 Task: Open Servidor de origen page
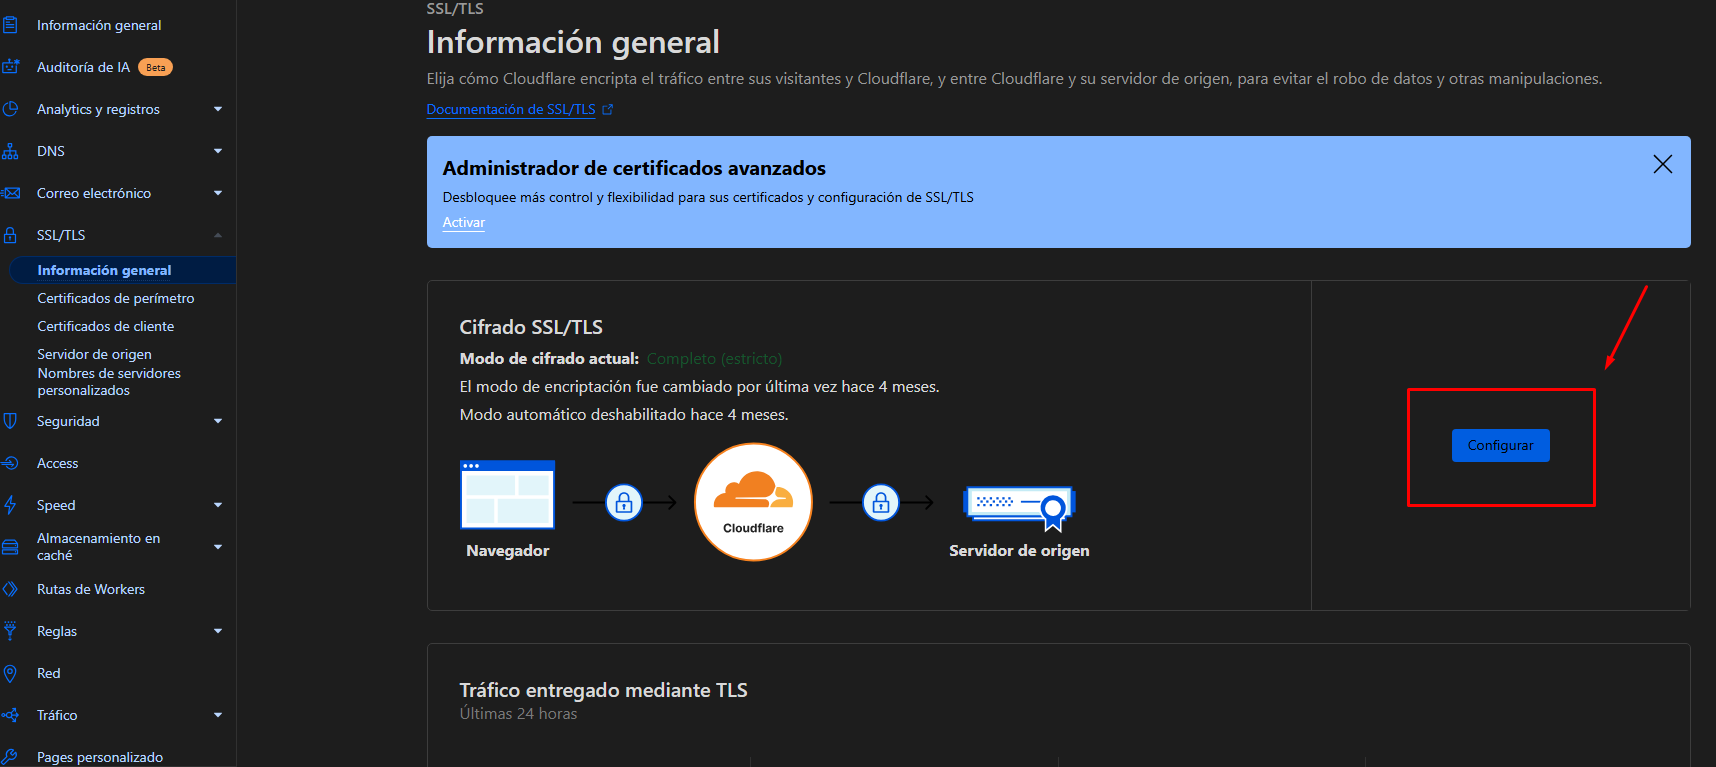95,354
